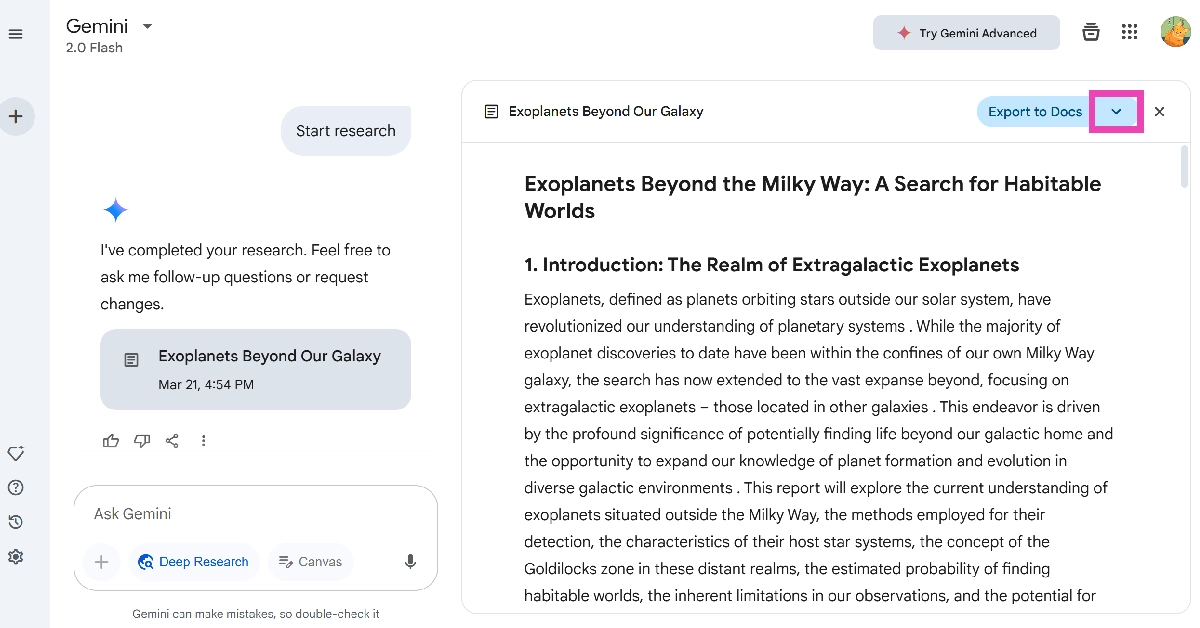This screenshot has height=628, width=1200.
Task: Click the thumbs up good response icon
Action: tap(111, 441)
